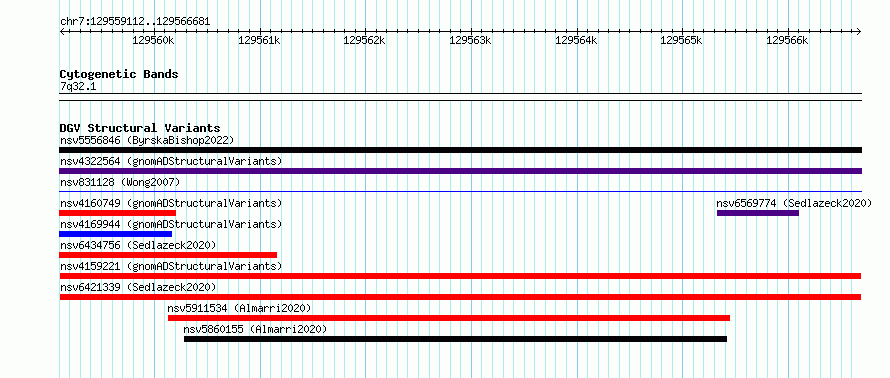890x378 pixels.
Task: Open nsv6421339 (Sedlazeck2020) label
Action: click(x=138, y=287)
